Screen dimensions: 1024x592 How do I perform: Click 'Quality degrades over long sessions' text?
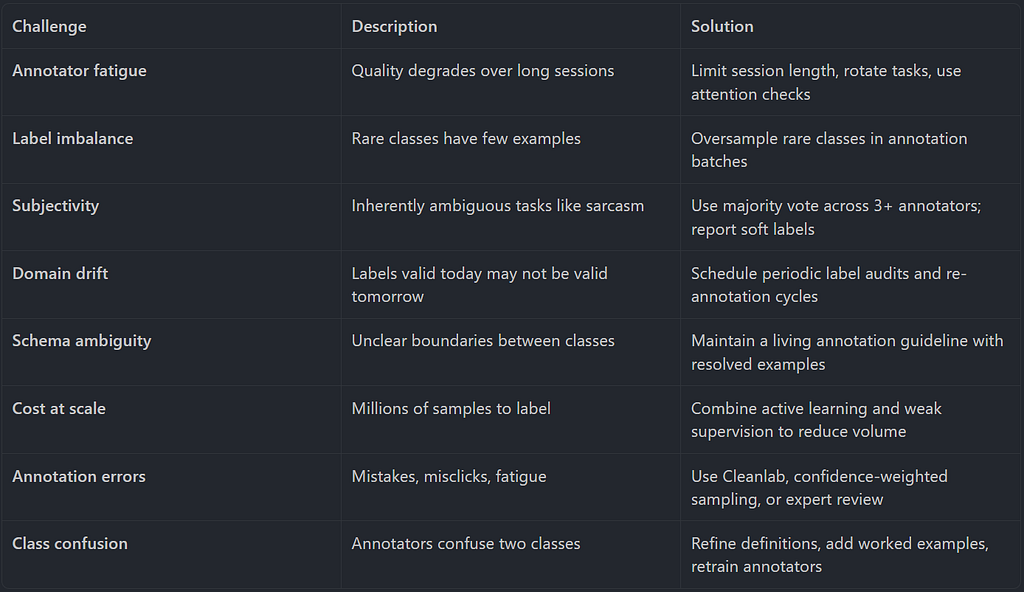pos(483,71)
